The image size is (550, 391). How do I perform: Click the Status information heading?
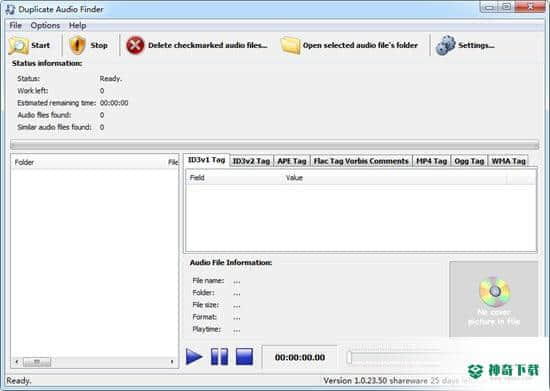pos(47,63)
